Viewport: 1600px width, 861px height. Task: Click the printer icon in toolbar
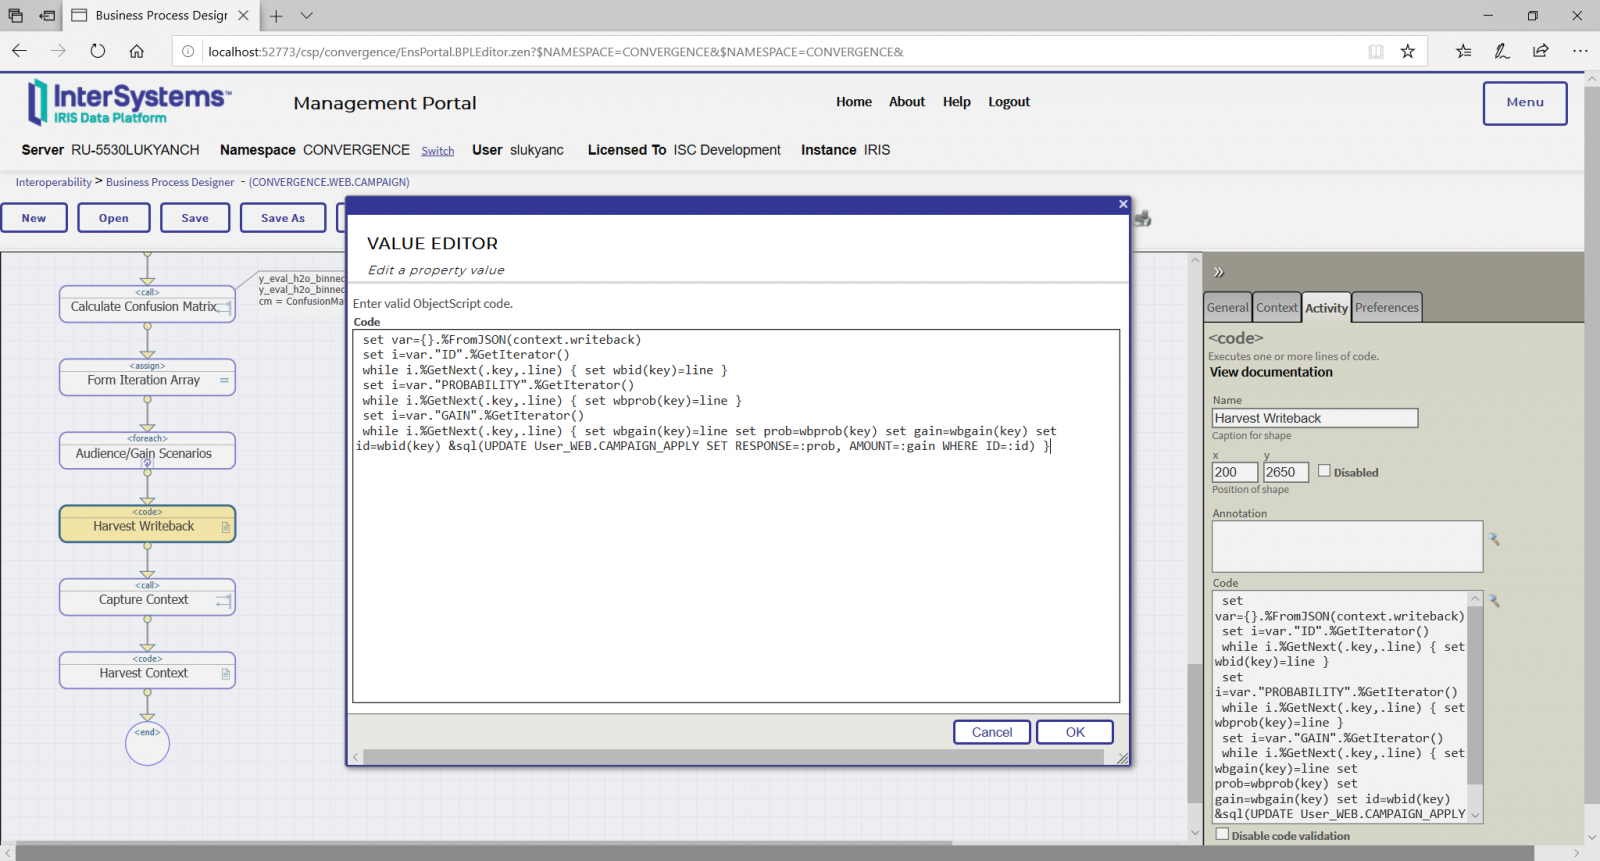pyautogui.click(x=1143, y=218)
